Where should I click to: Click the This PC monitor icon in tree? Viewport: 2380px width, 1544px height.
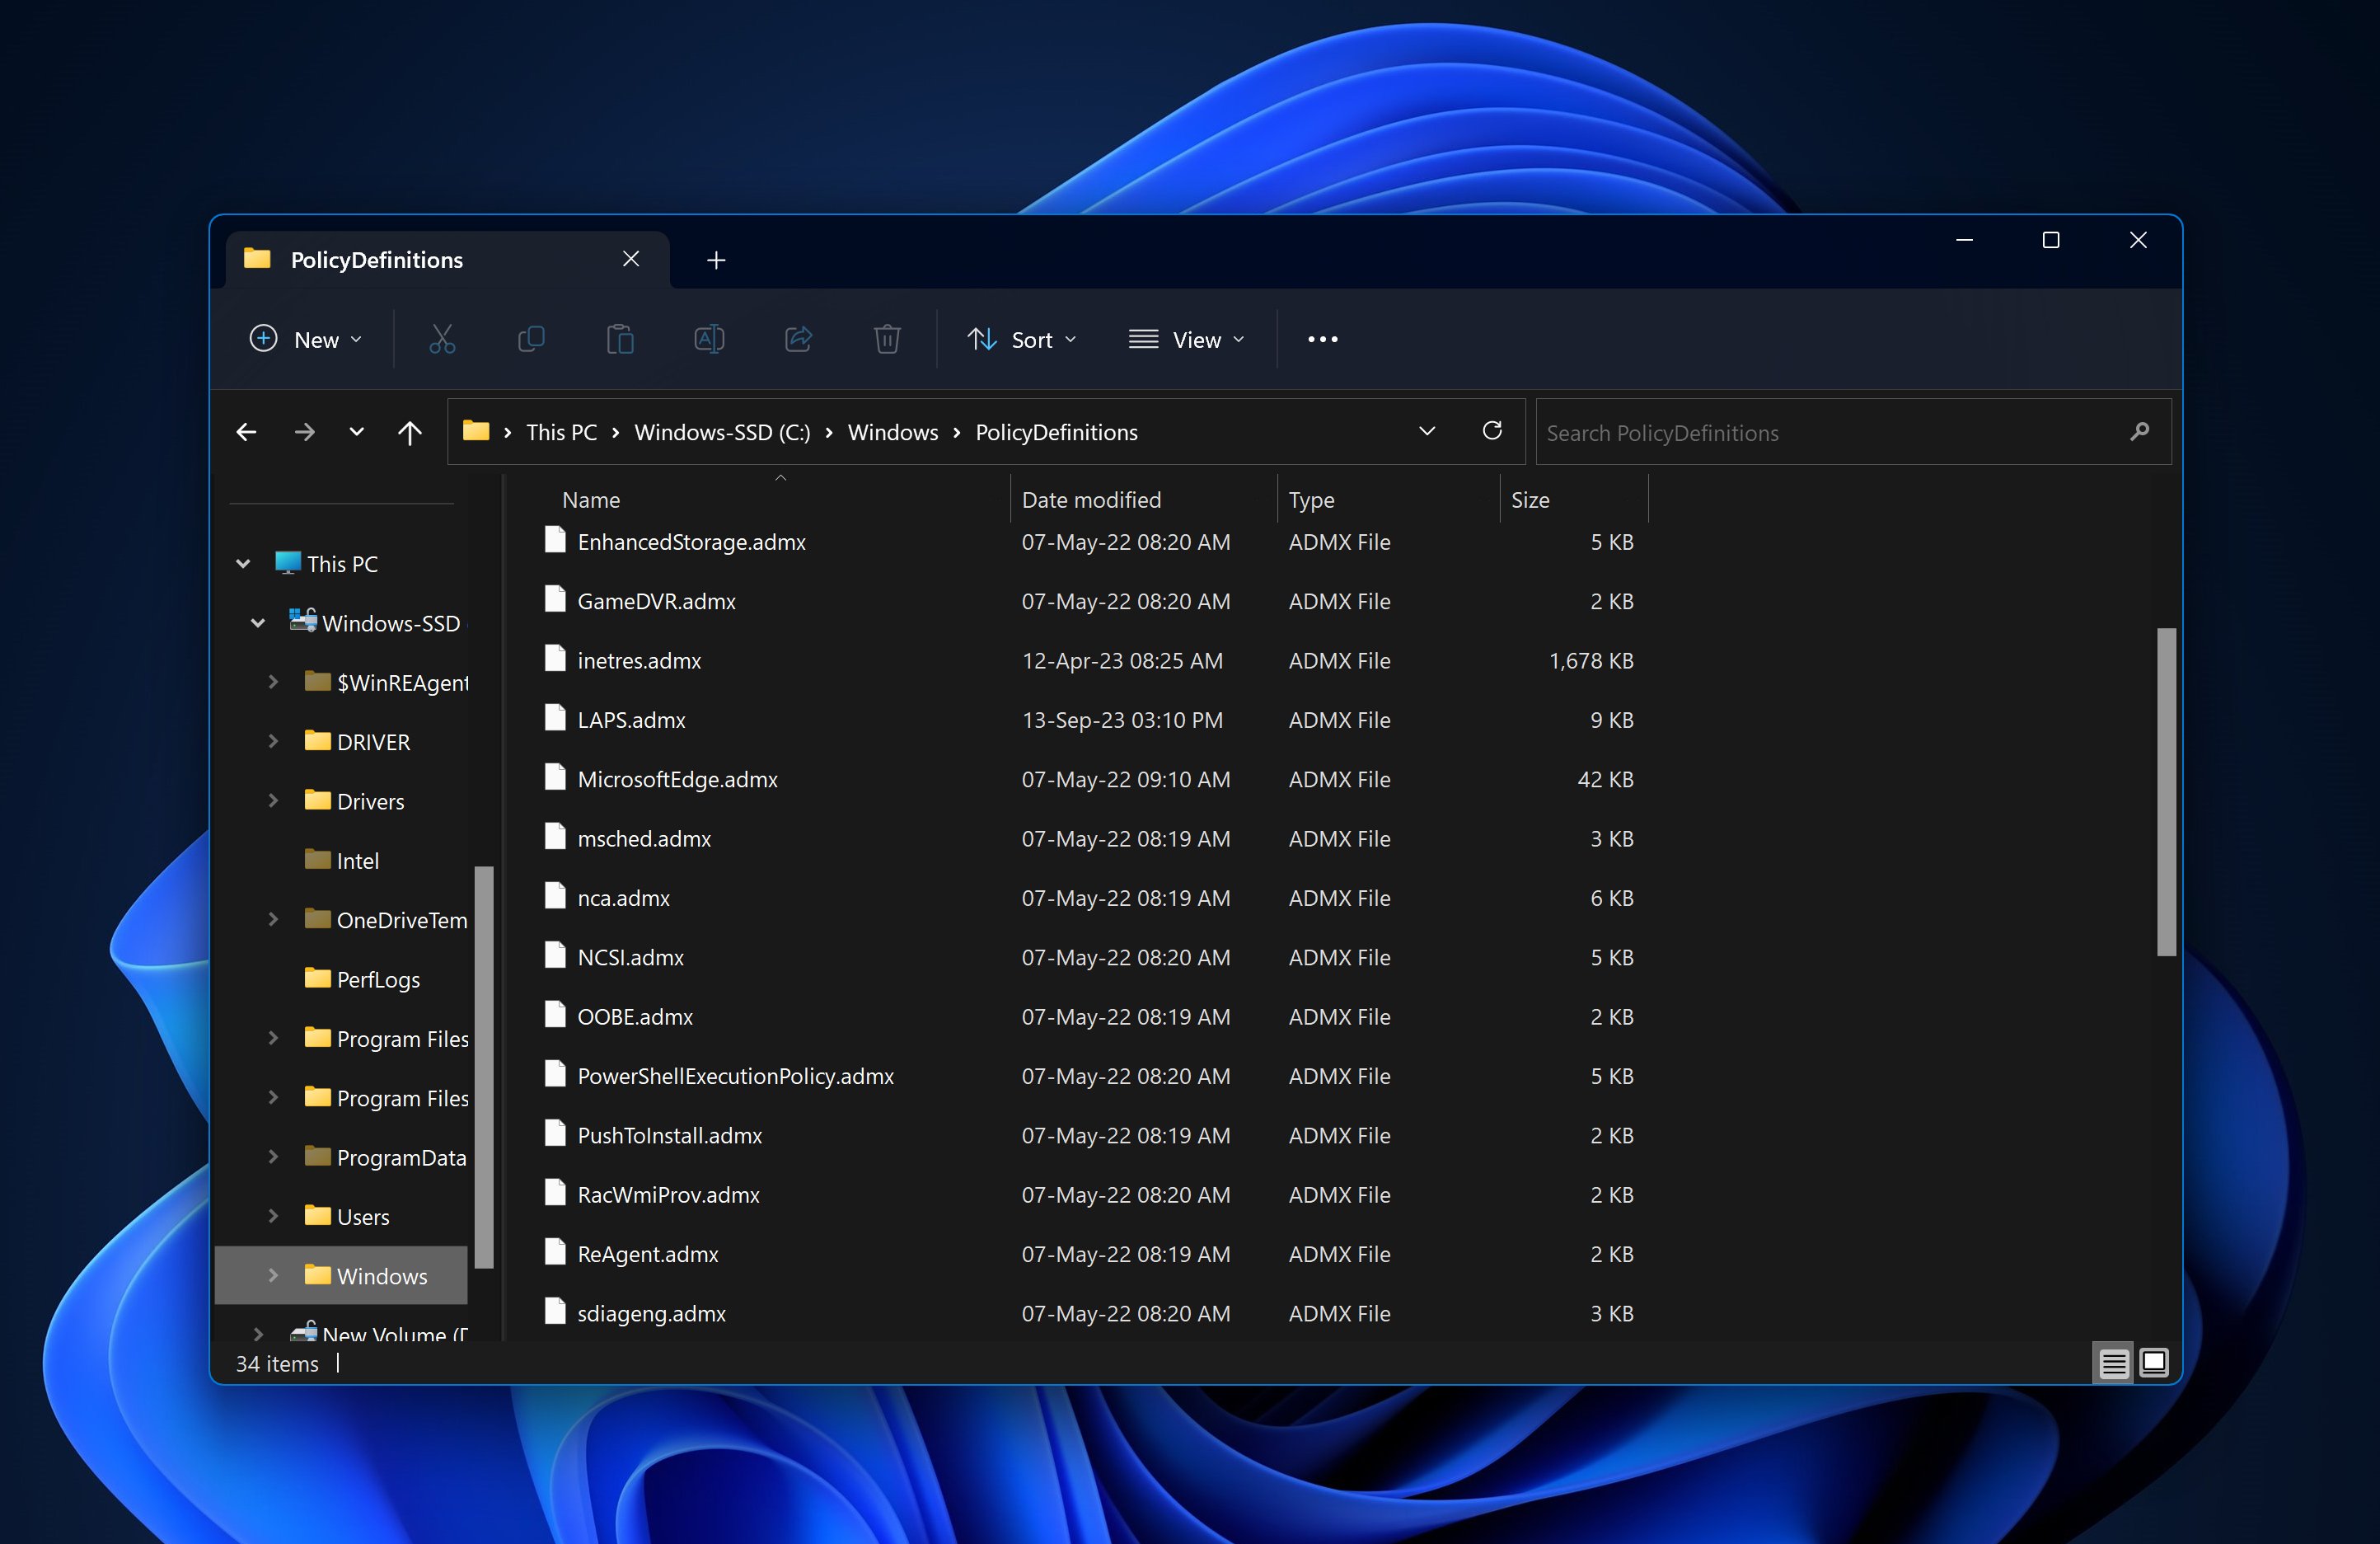pos(288,563)
